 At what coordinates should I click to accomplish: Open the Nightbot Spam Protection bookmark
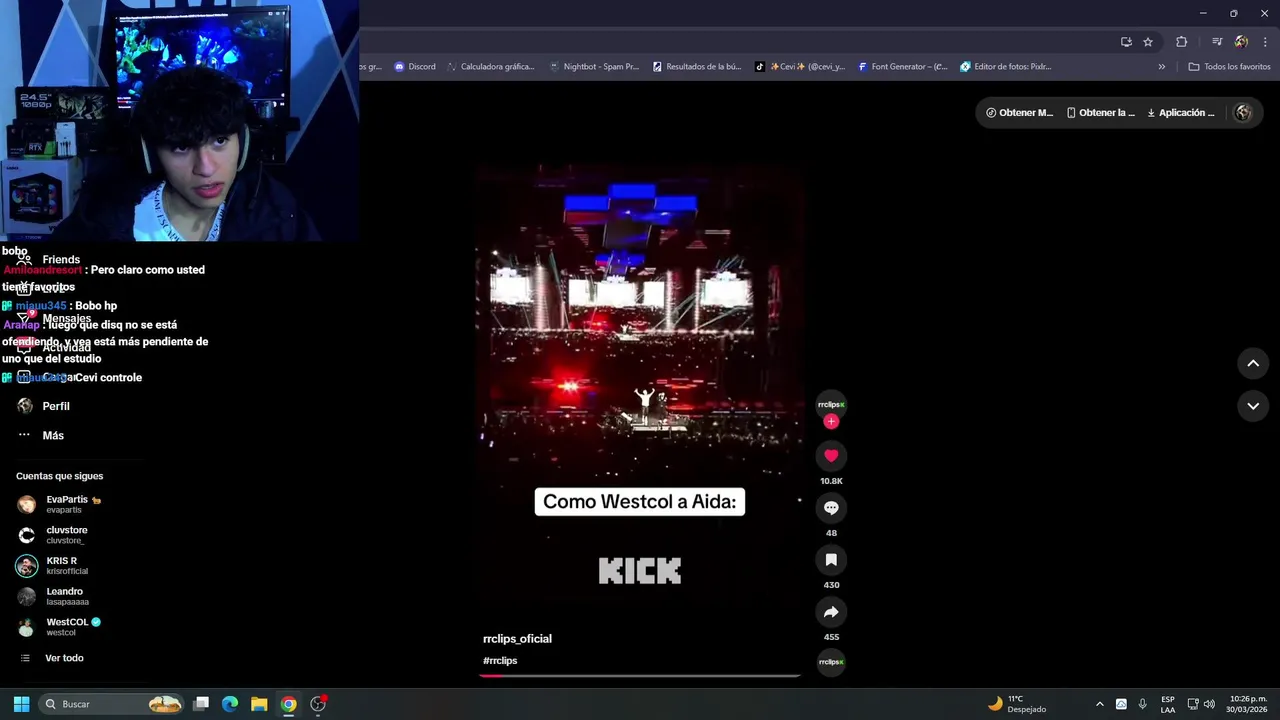pos(594,67)
